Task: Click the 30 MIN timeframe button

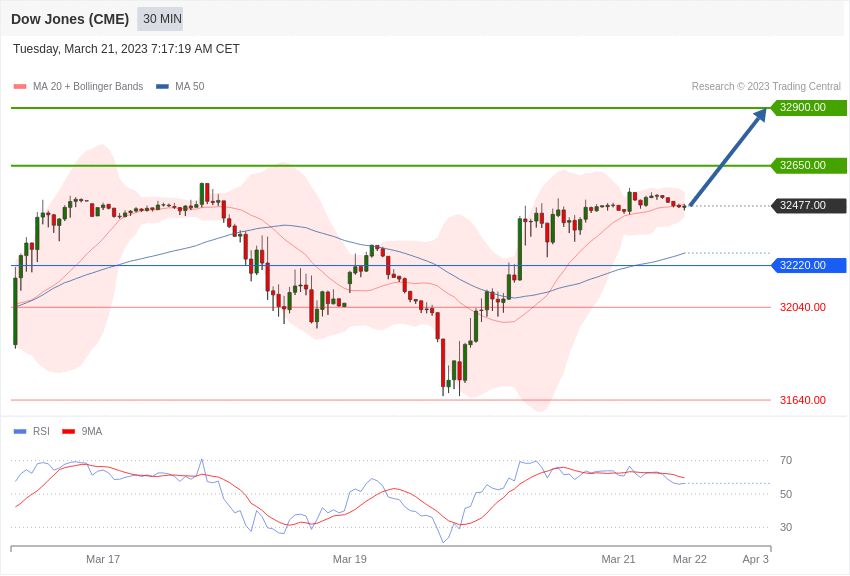Action: click(160, 19)
